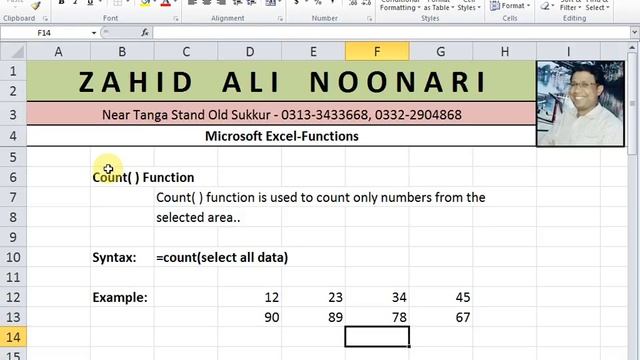Screen dimensions: 640x360
Task: Toggle Italic formatting
Action: pos(76,3)
